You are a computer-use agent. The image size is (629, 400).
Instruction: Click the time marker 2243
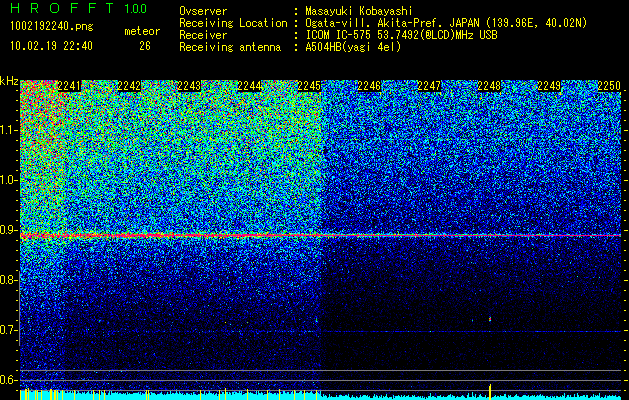[x=189, y=86]
